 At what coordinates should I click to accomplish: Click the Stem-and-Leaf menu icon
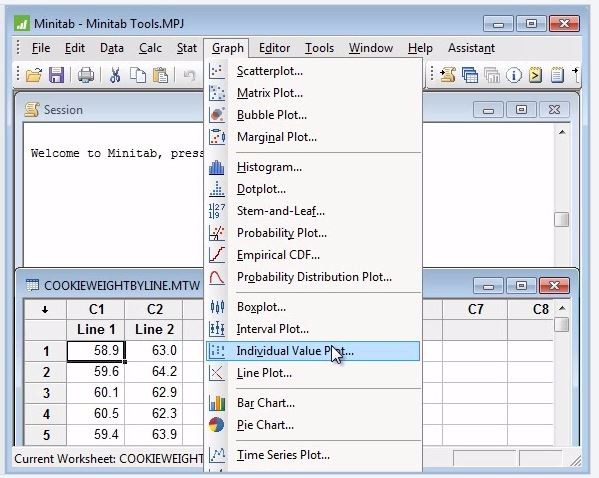point(217,211)
